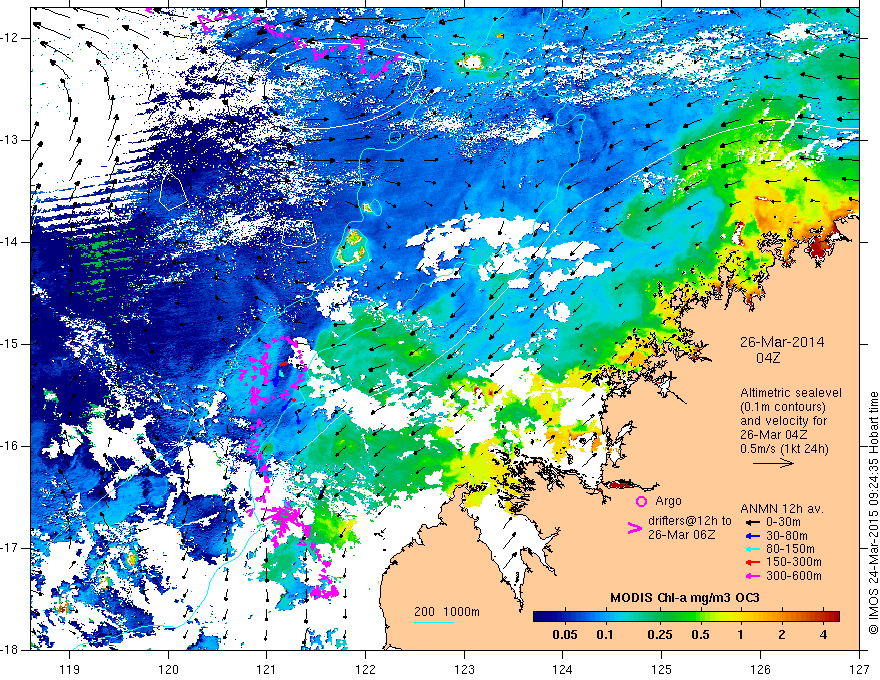The image size is (880, 680).
Task: Click the colorbar tick label '4'
Action: pyautogui.click(x=823, y=635)
